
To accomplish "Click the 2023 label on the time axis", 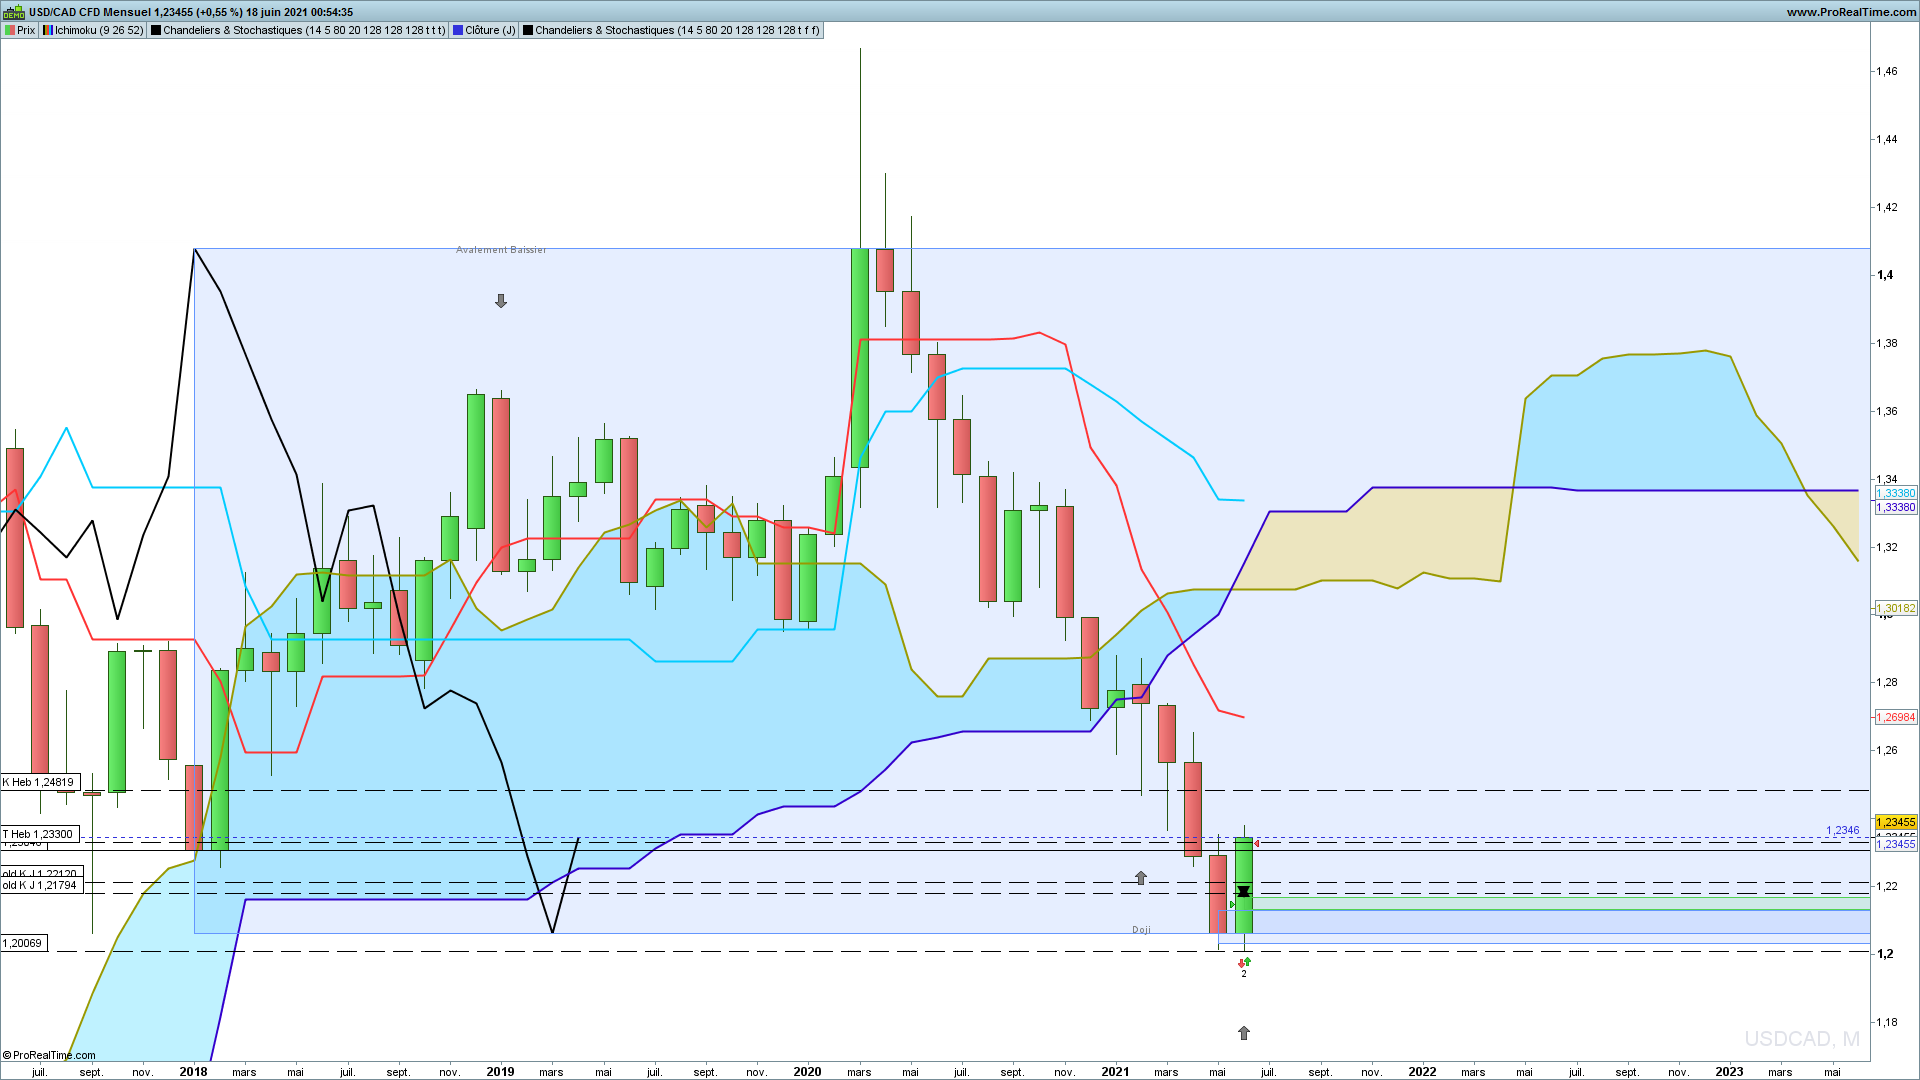I will [x=1729, y=1072].
